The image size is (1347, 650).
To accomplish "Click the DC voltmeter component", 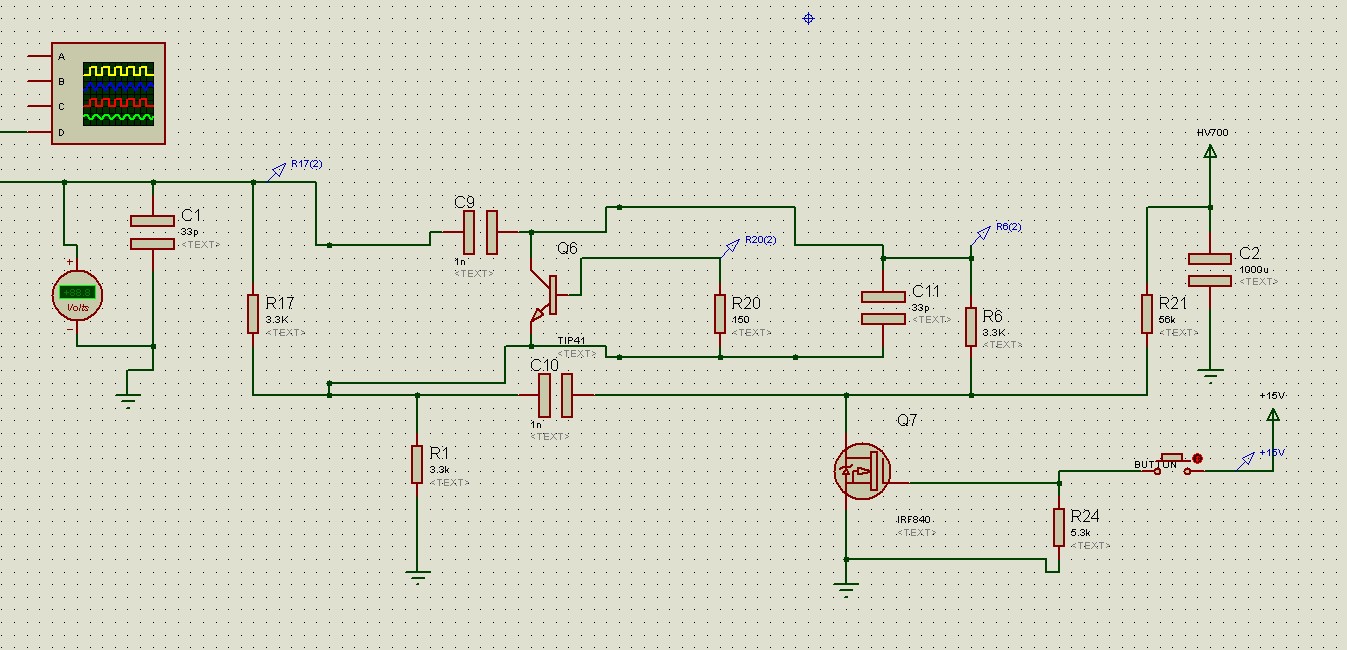I will coord(78,295).
